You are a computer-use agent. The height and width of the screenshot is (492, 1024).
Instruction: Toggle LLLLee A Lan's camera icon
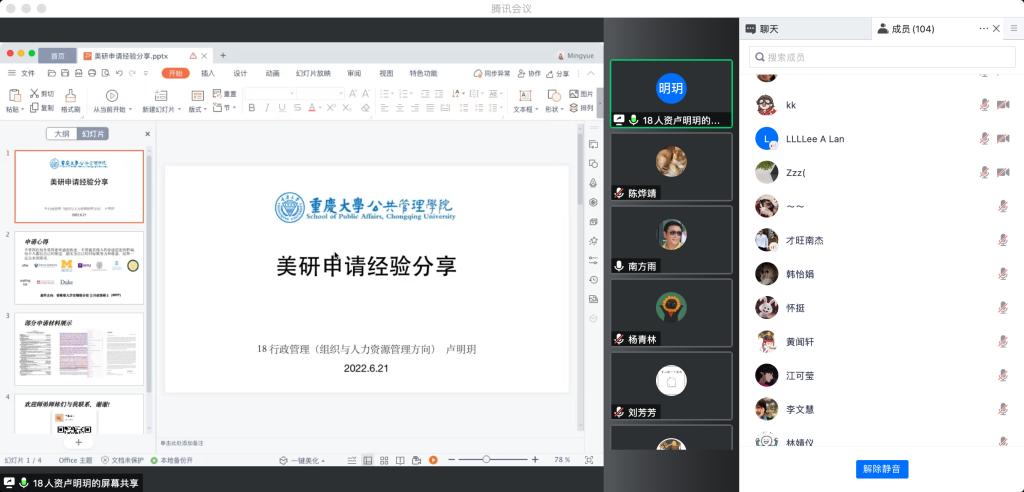click(x=1002, y=139)
